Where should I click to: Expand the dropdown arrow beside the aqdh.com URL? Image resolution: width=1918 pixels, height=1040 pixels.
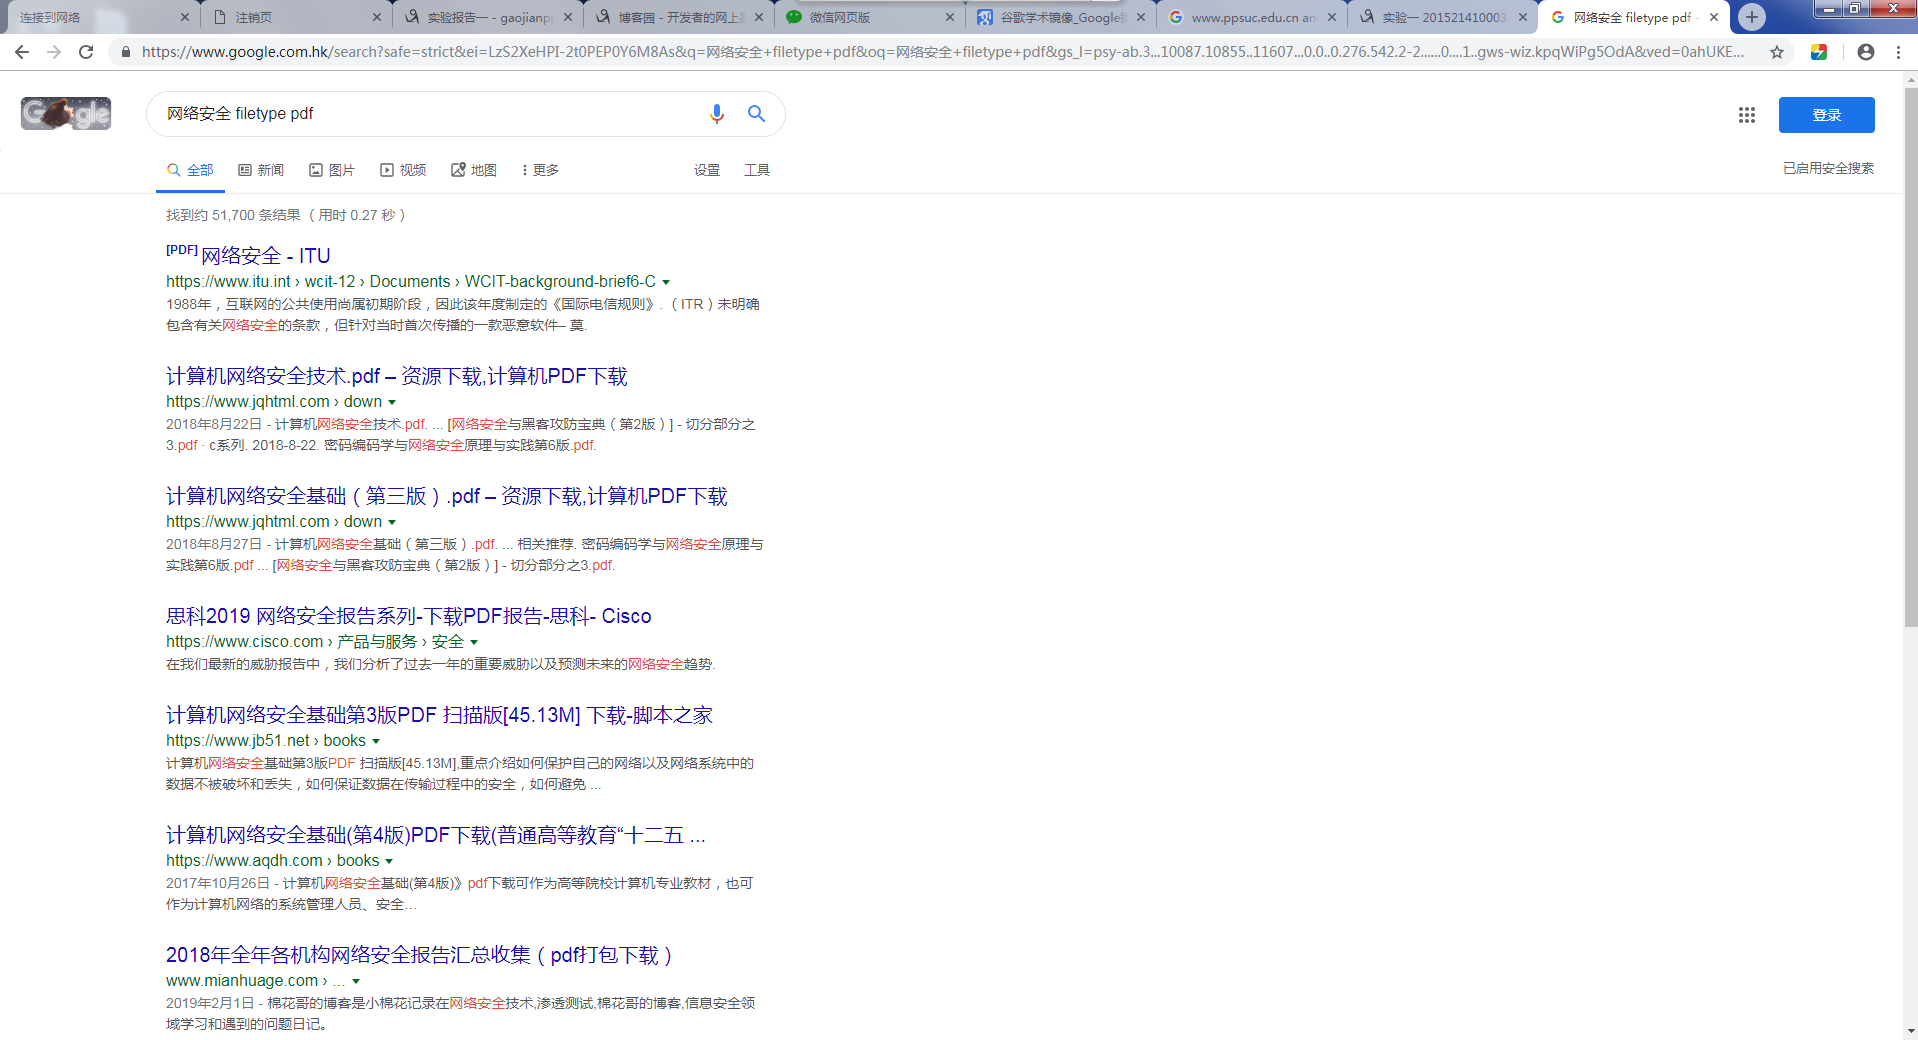coord(389,861)
